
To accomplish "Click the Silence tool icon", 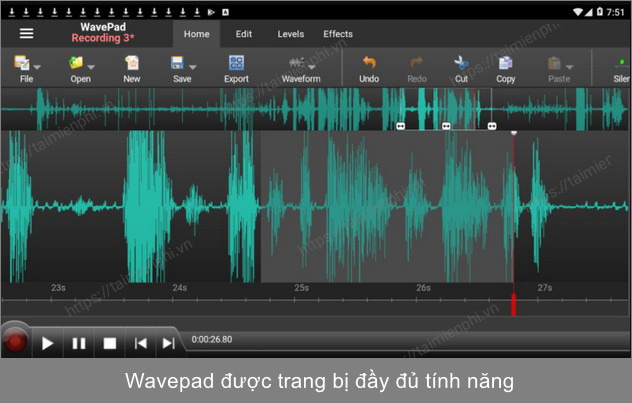I will coord(622,63).
